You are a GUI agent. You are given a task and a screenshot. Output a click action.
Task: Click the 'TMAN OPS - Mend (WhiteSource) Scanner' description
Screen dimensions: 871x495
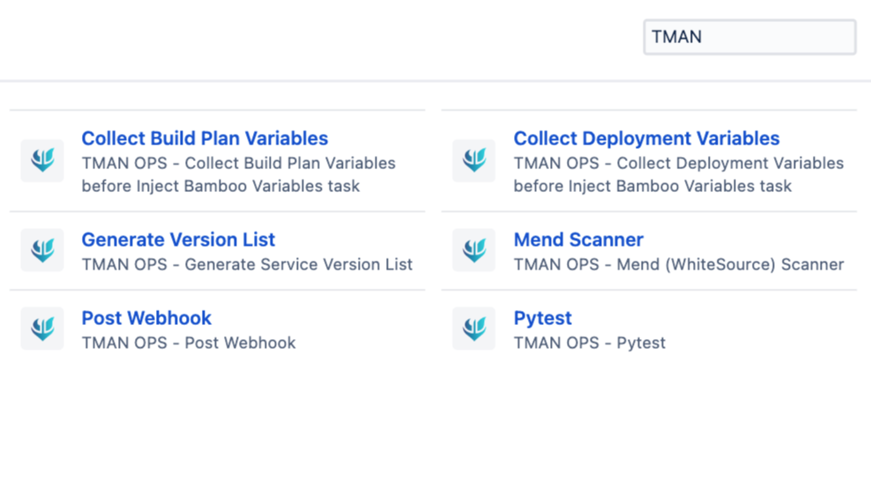tap(678, 265)
